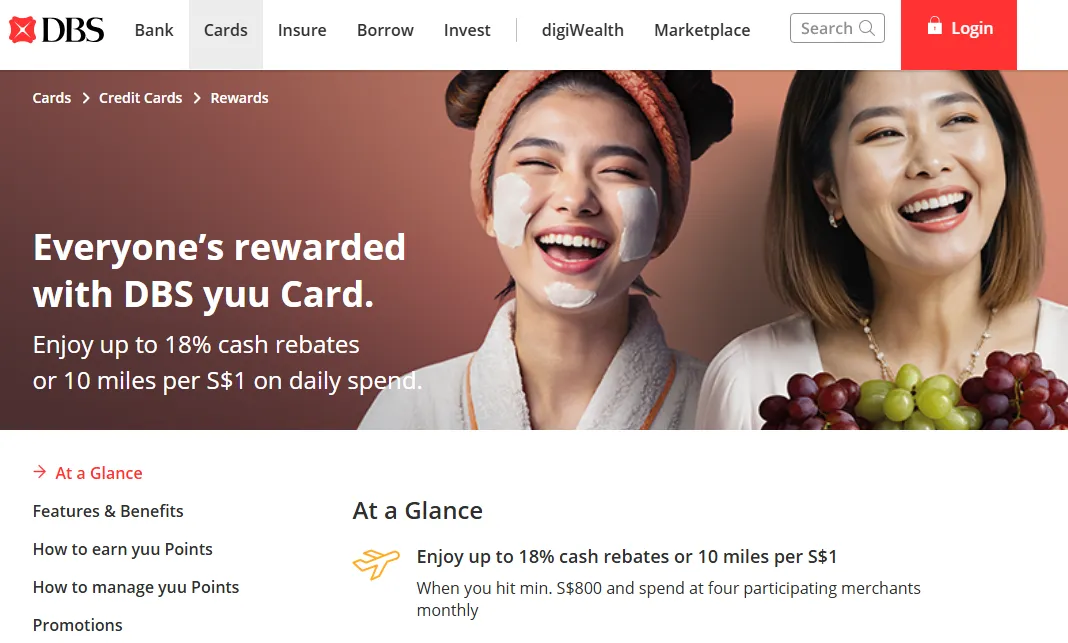Click chevron before Rewards breadcrumb
This screenshot has height=643, width=1068.
pyautogui.click(x=197, y=98)
